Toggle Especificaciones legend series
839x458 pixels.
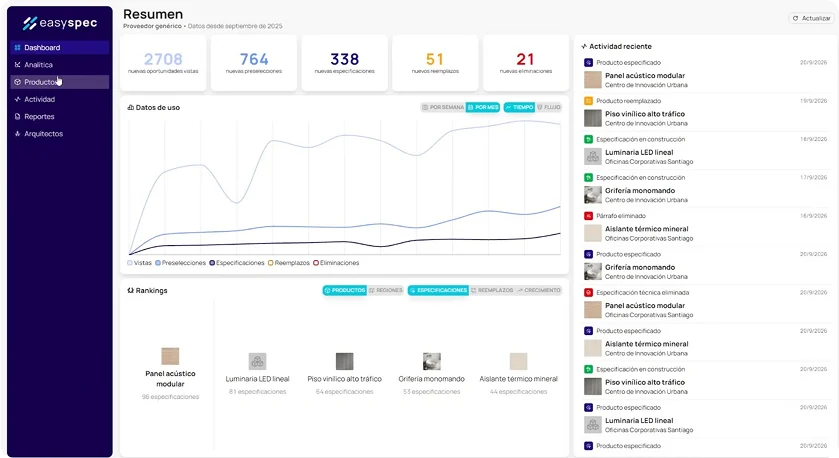237,263
